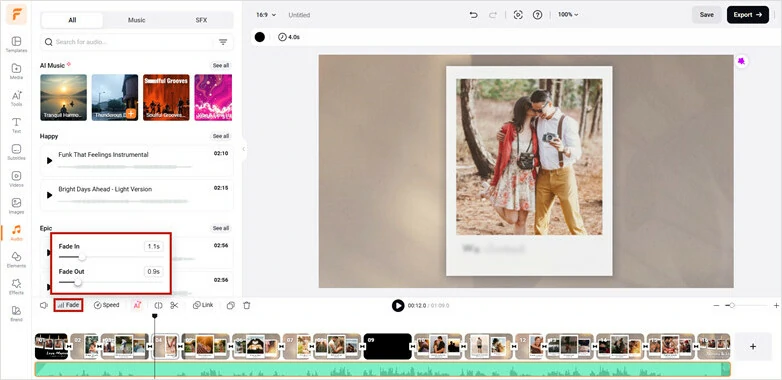
Task: Select the green audio track in timeline
Action: pos(383,369)
